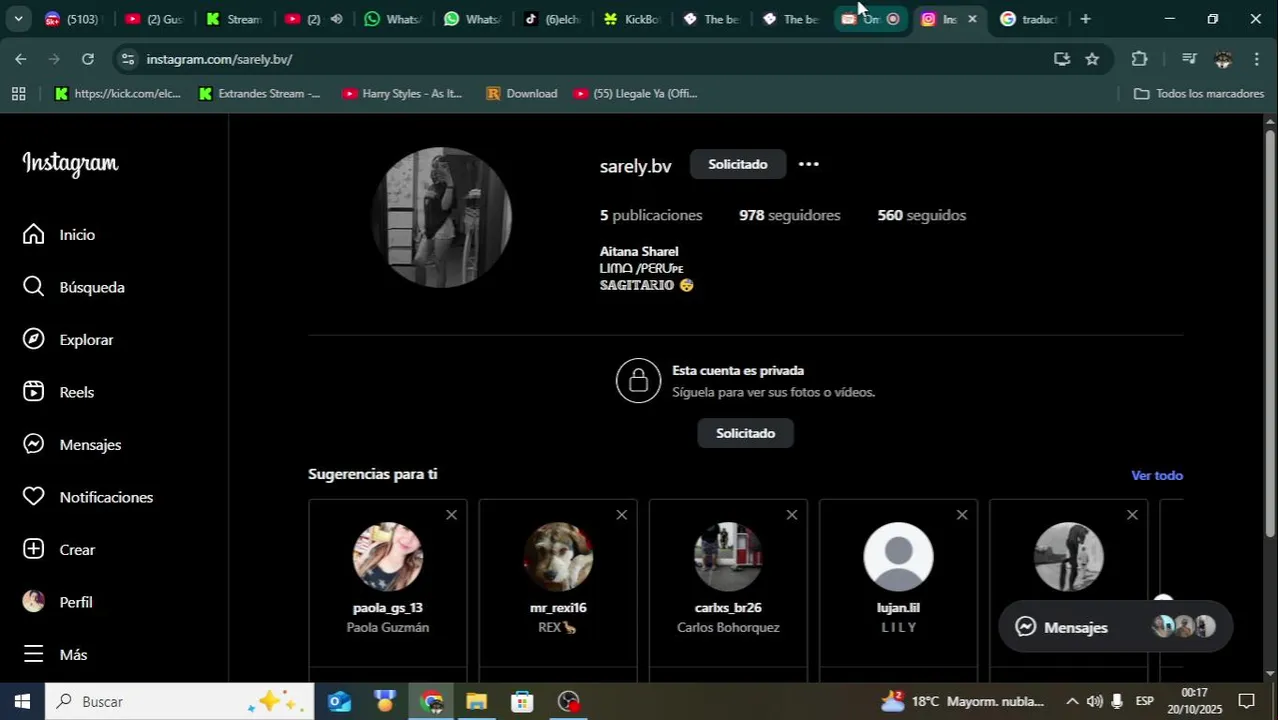Open kick.com/elc bookmark
This screenshot has width=1278, height=720.
point(118,93)
